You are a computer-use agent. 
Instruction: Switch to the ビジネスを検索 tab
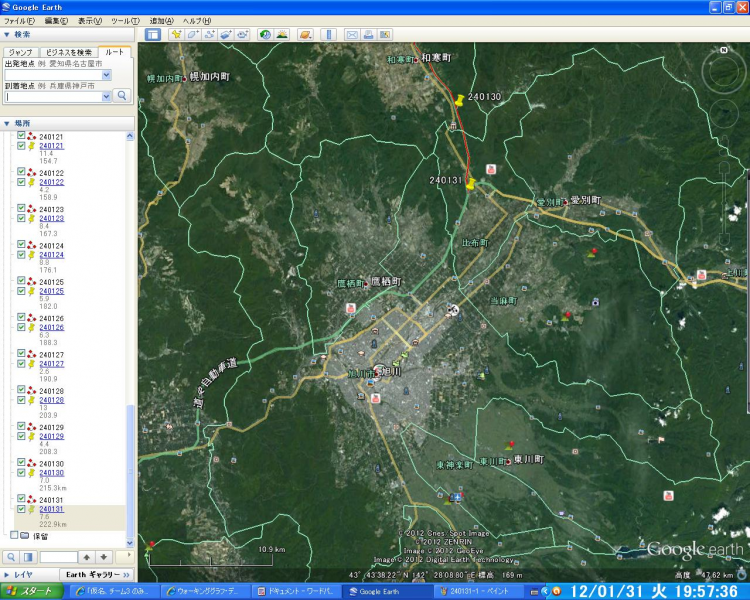(x=68, y=52)
